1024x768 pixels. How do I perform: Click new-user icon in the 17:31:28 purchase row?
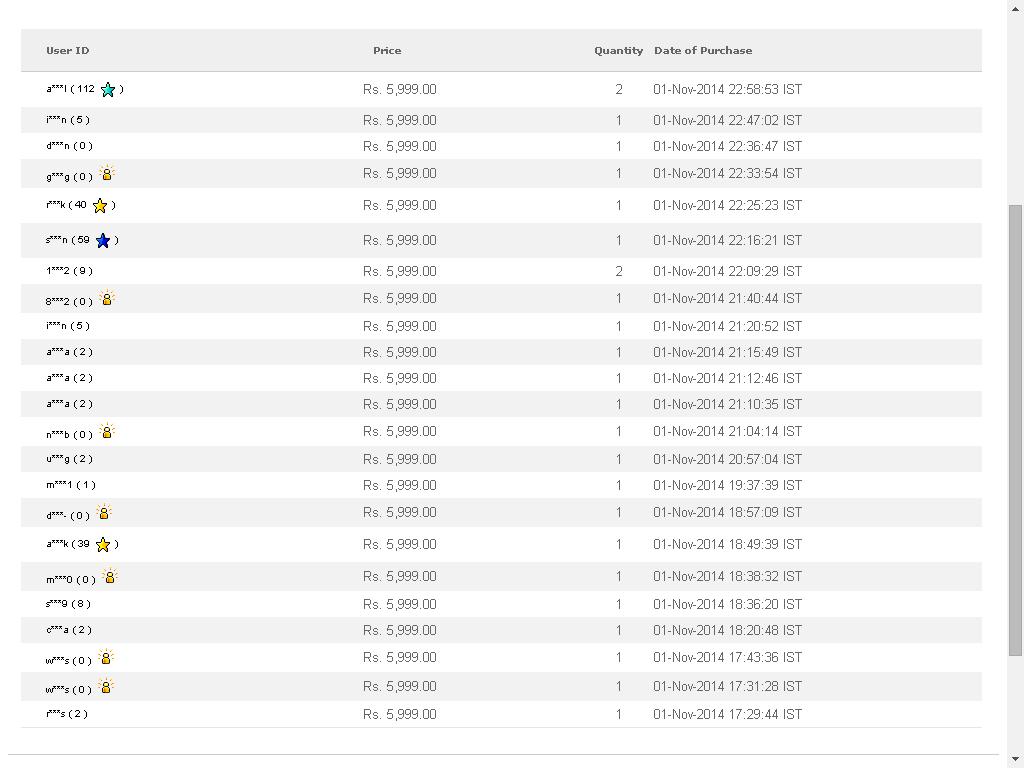(x=106, y=686)
